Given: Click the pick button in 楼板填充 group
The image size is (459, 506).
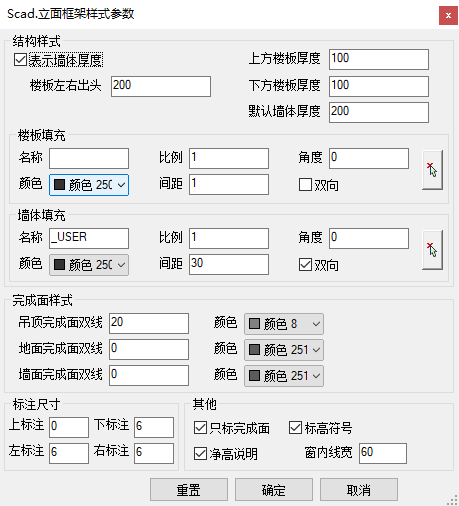Looking at the screenshot, I should point(432,170).
